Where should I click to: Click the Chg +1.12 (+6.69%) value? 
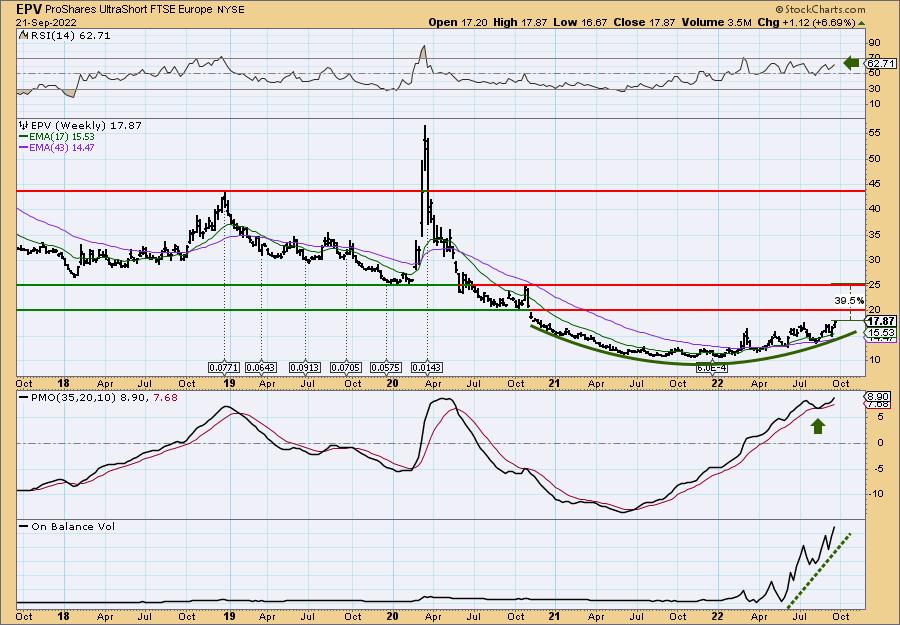click(x=806, y=22)
